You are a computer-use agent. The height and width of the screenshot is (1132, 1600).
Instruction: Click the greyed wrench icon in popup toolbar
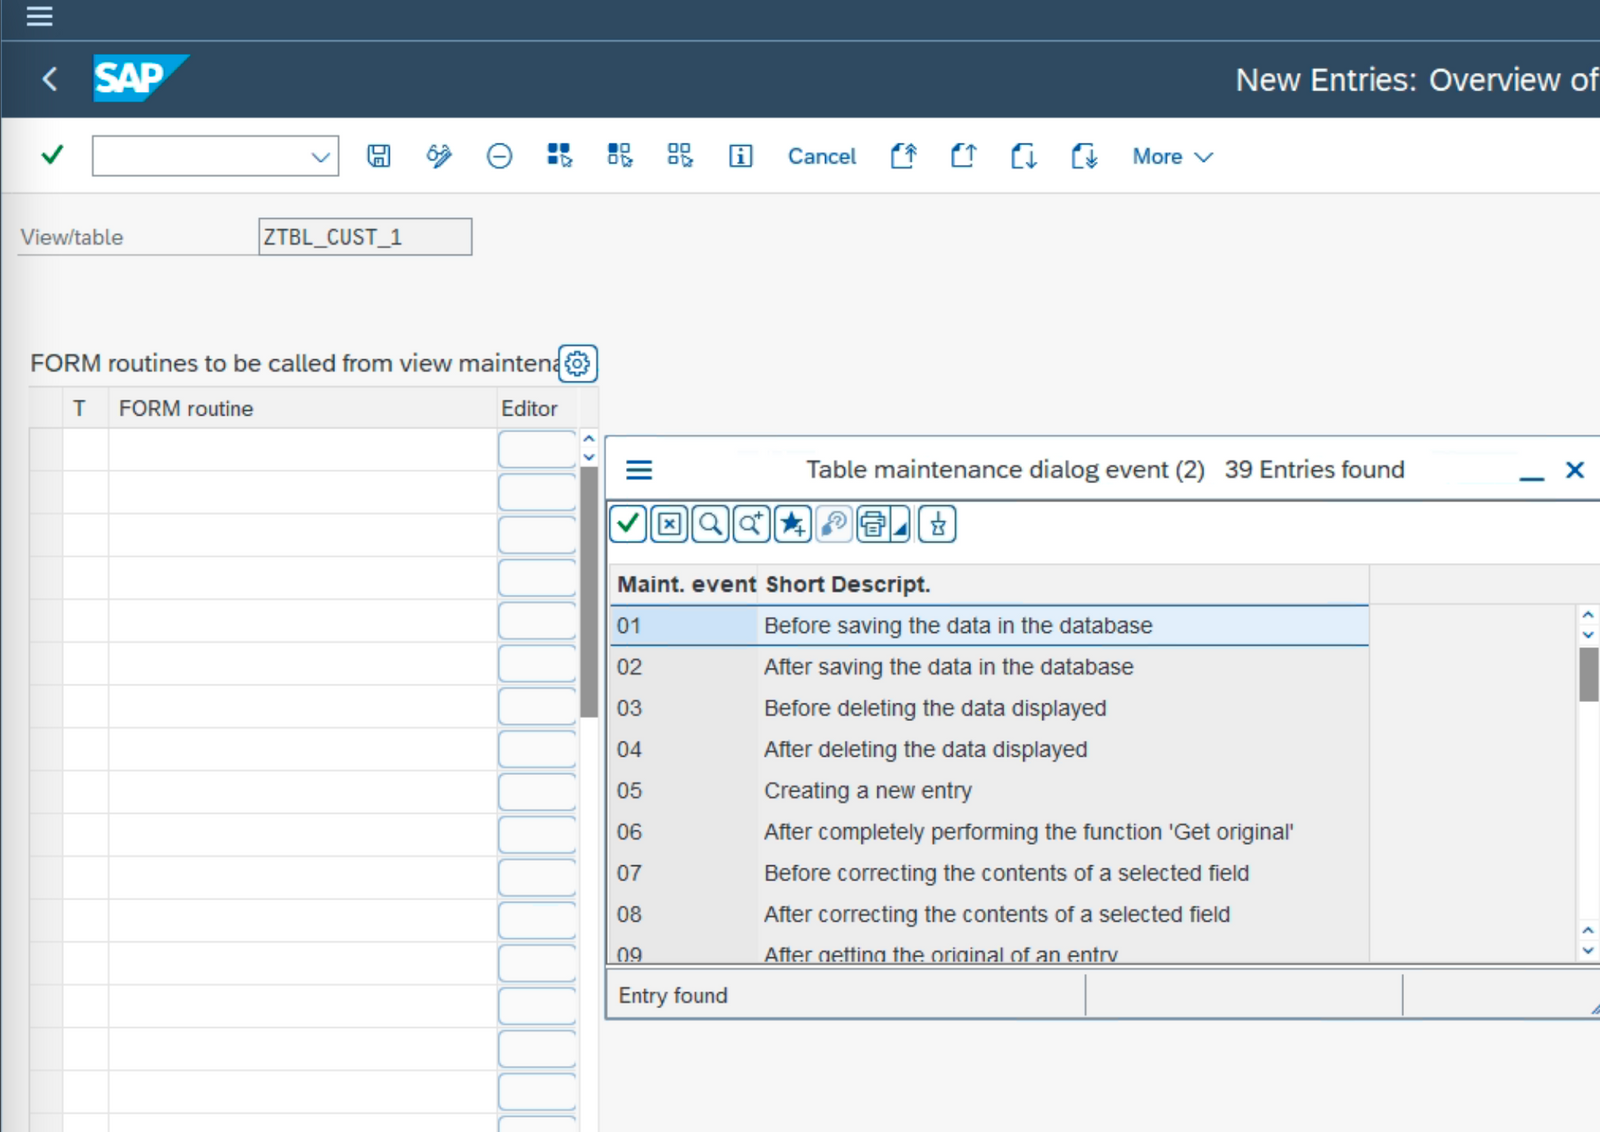833,524
